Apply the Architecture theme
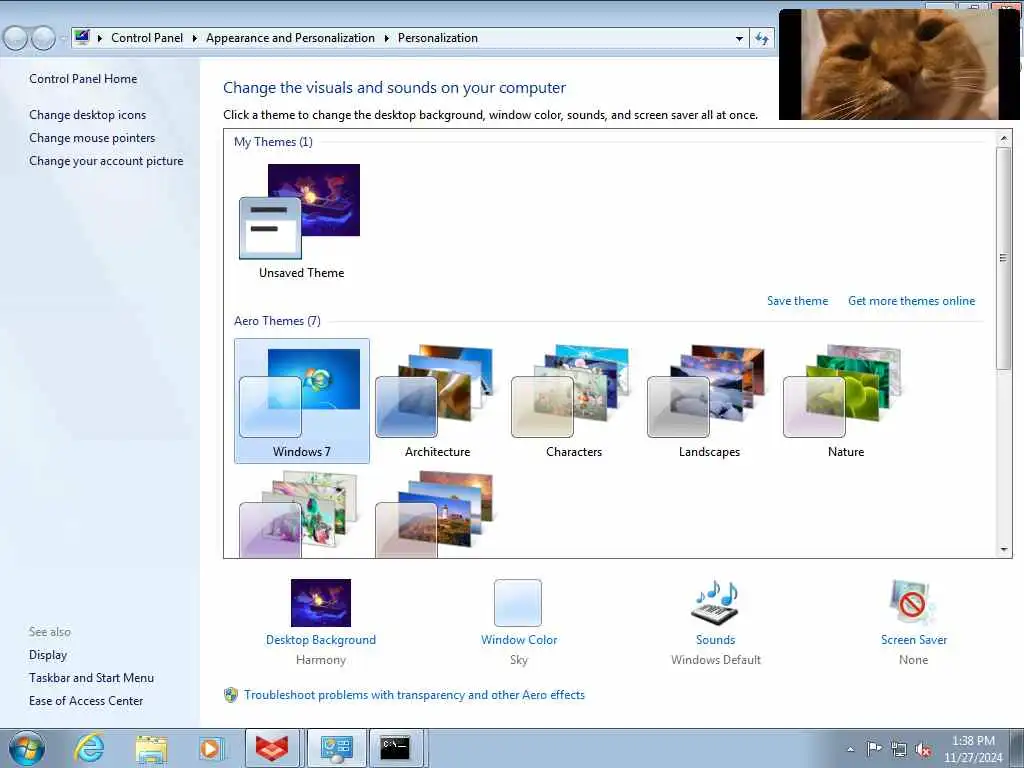The height and width of the screenshot is (768, 1024). [437, 400]
